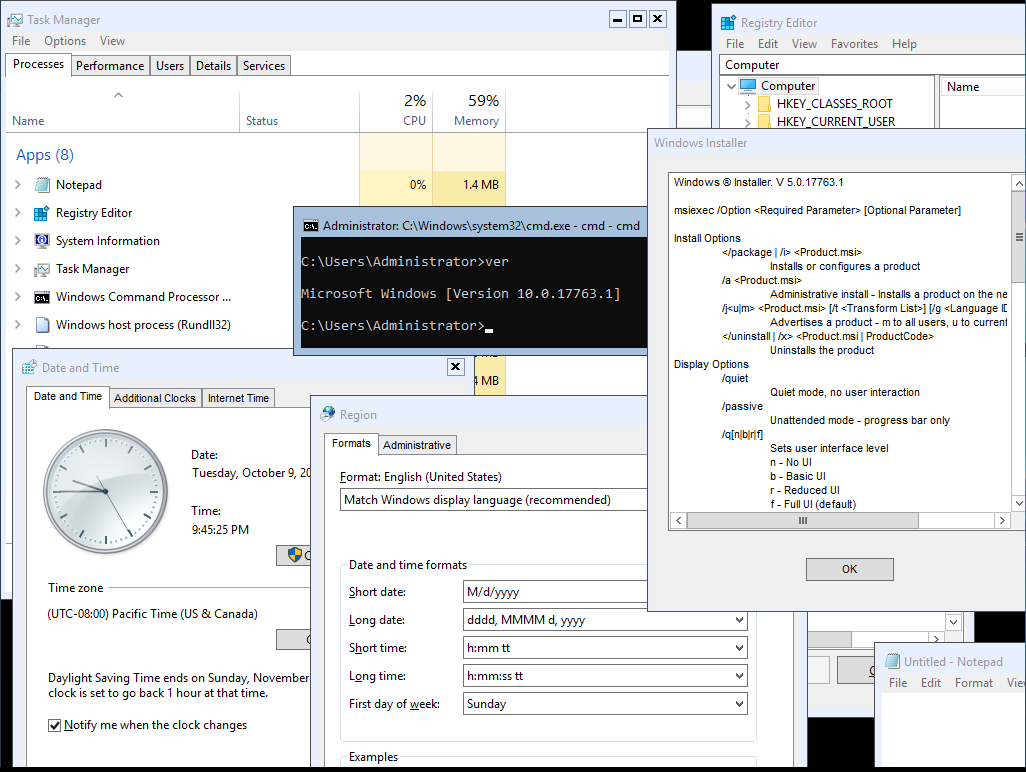Screen dimensions: 1026x772
Task: Click the Computer icon in registry tree
Action: (x=748, y=86)
